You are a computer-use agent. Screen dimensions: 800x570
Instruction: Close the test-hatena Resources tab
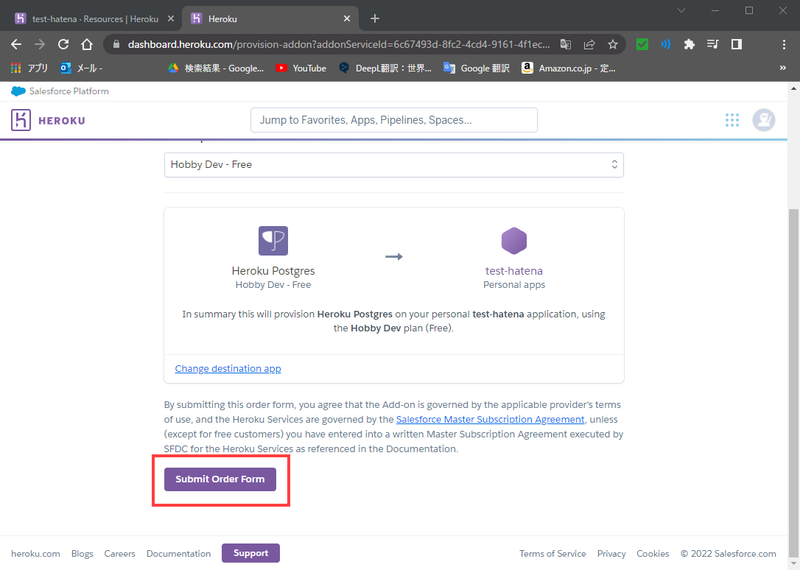pyautogui.click(x=171, y=18)
